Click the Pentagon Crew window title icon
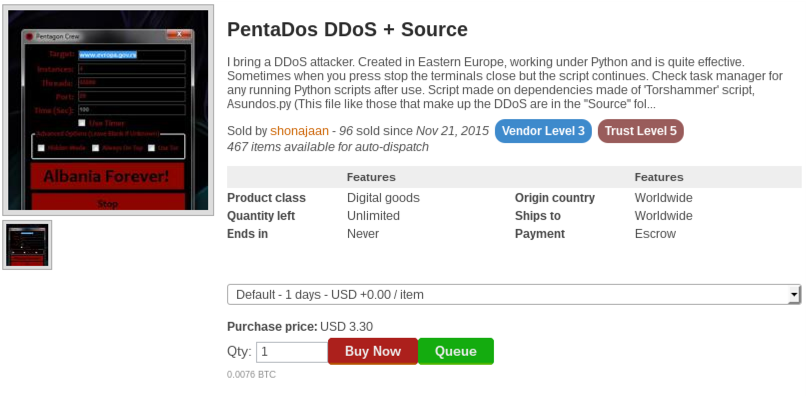 (29, 37)
